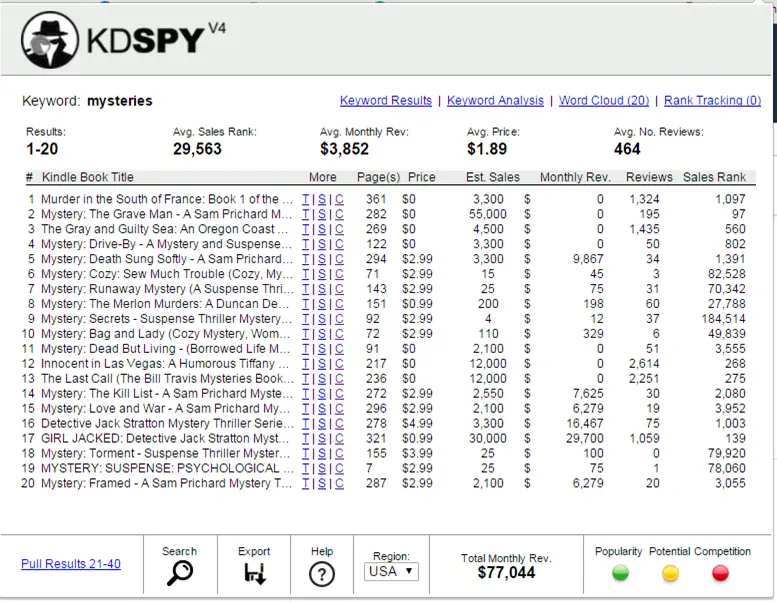Select title GIRL JACKED: Detective Jack Stratton
Screen dimensions: 777x603
[165, 439]
